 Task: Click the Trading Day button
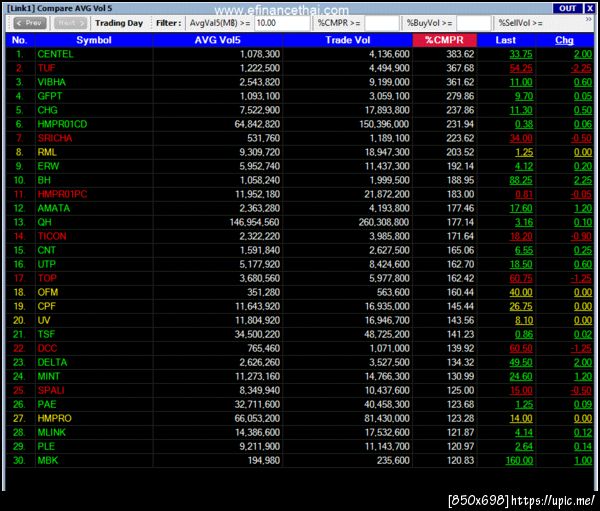click(119, 23)
